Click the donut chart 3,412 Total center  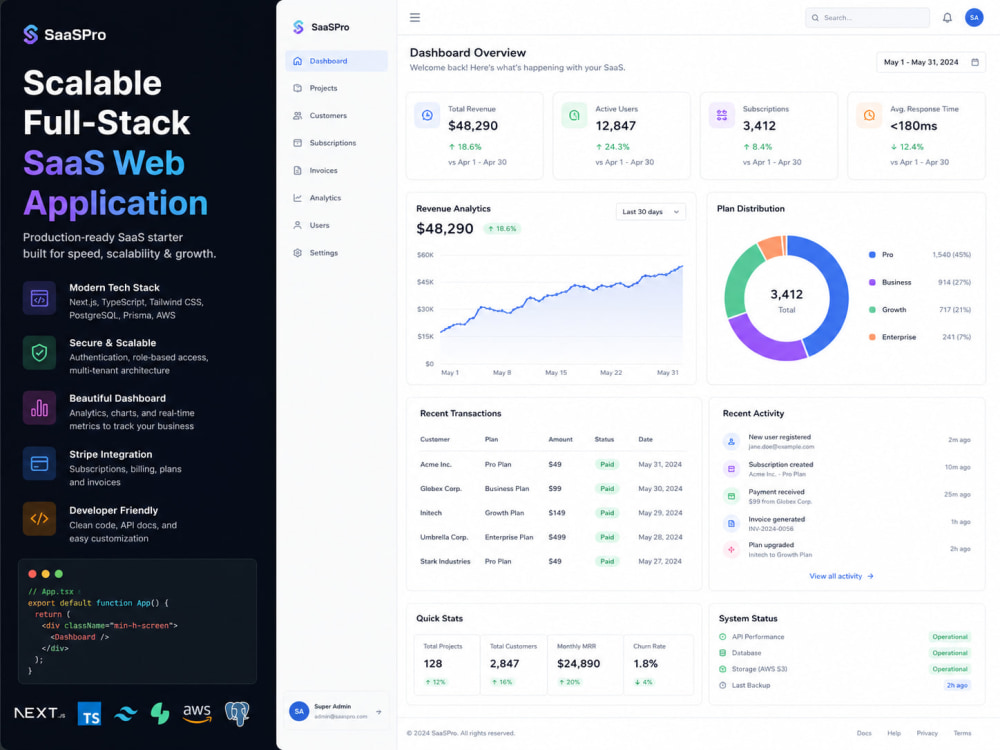(786, 300)
